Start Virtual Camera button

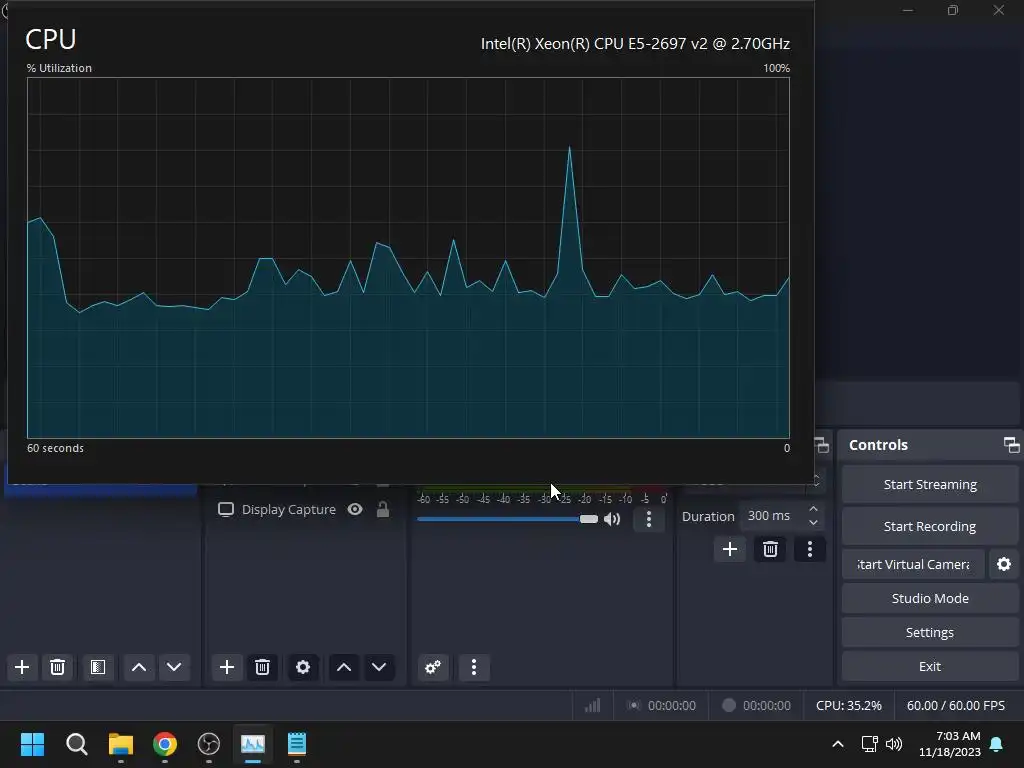click(914, 564)
